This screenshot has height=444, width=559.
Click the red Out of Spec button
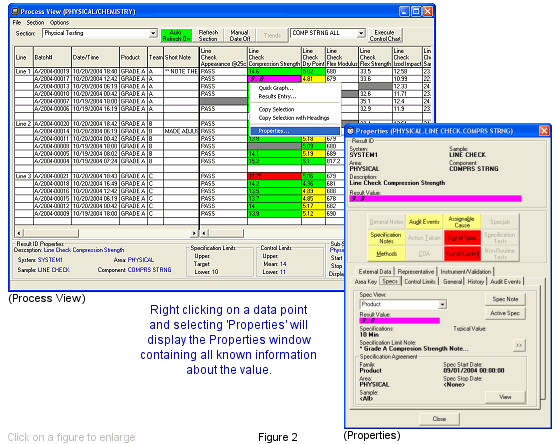pyautogui.click(x=462, y=238)
